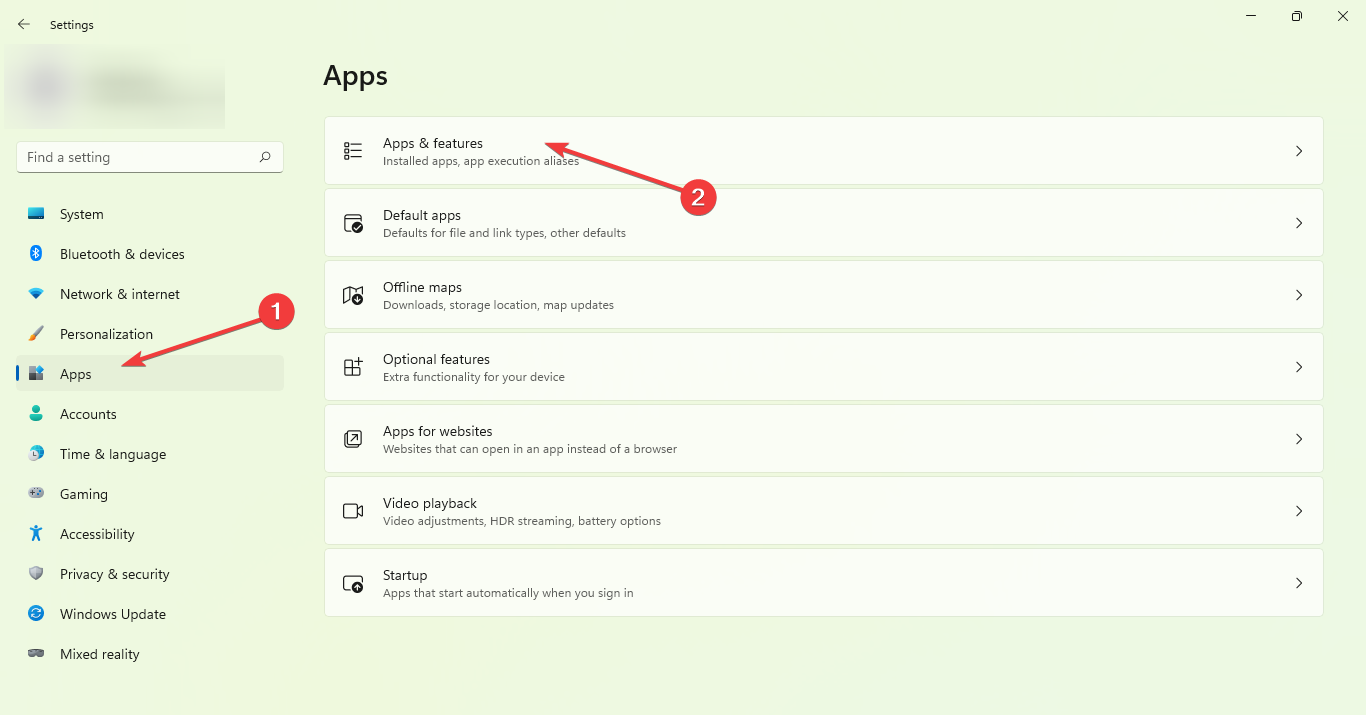Open Default apps via right chevron

(1299, 223)
